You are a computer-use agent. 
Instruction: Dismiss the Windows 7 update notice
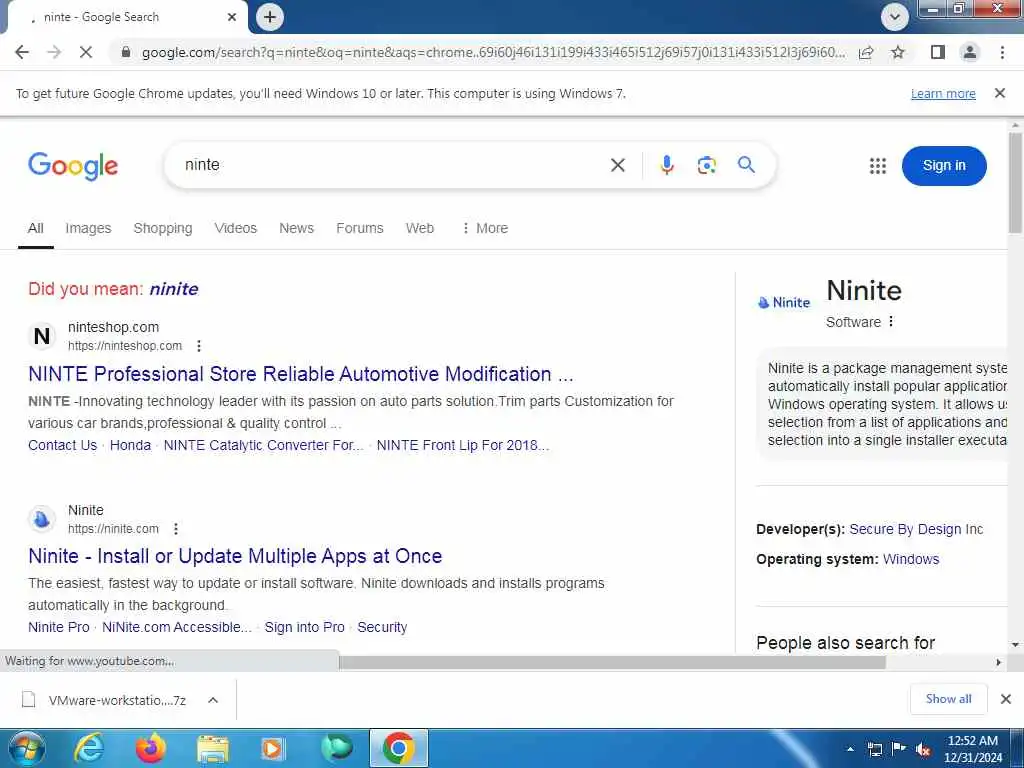(x=999, y=93)
